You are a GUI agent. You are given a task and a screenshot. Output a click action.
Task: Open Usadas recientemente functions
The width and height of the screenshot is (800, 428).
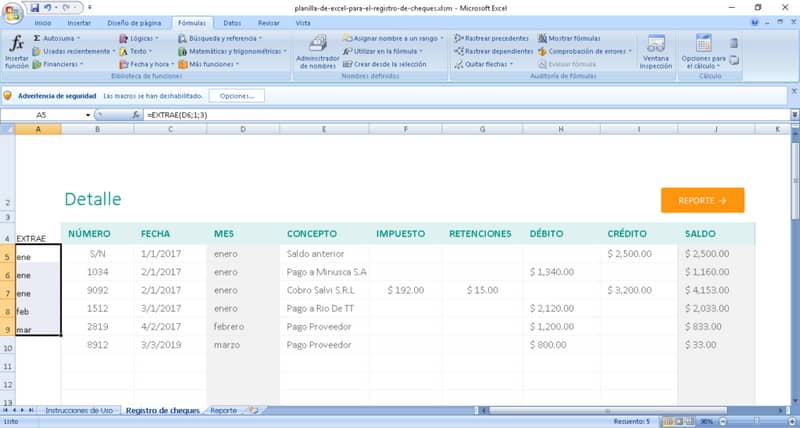pos(72,52)
